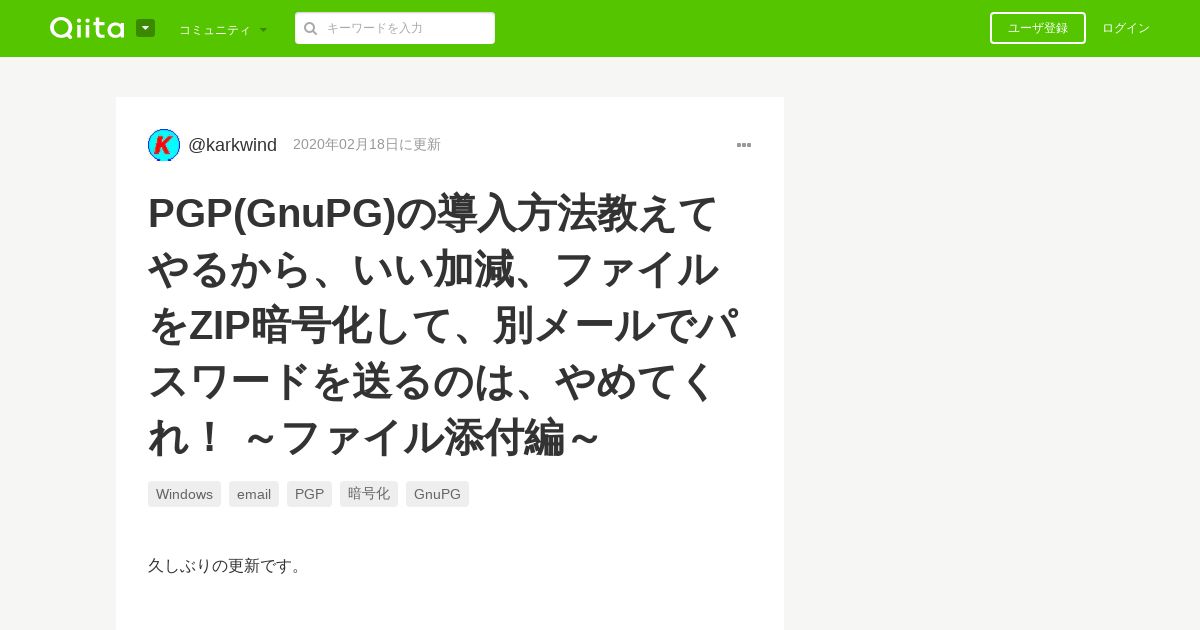The height and width of the screenshot is (630, 1200).
Task: Open the three-dot article options menu
Action: 744,145
